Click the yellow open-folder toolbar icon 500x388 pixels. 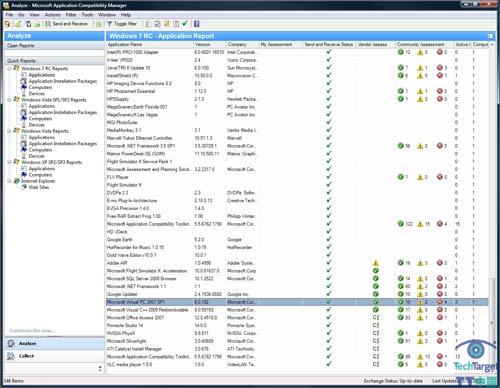tap(18, 24)
